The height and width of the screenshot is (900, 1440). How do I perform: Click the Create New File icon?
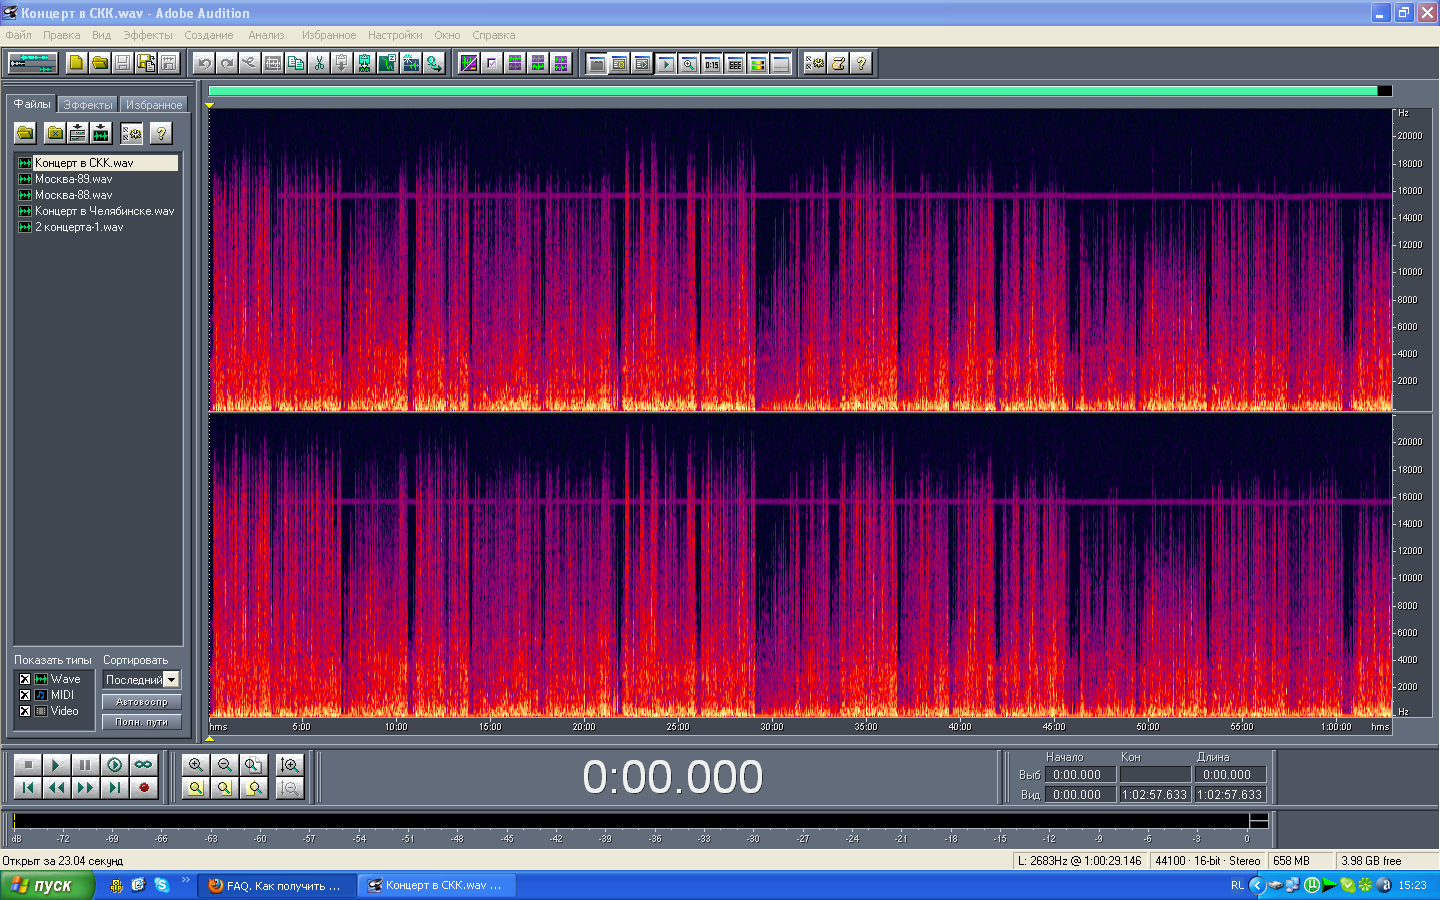tap(76, 63)
